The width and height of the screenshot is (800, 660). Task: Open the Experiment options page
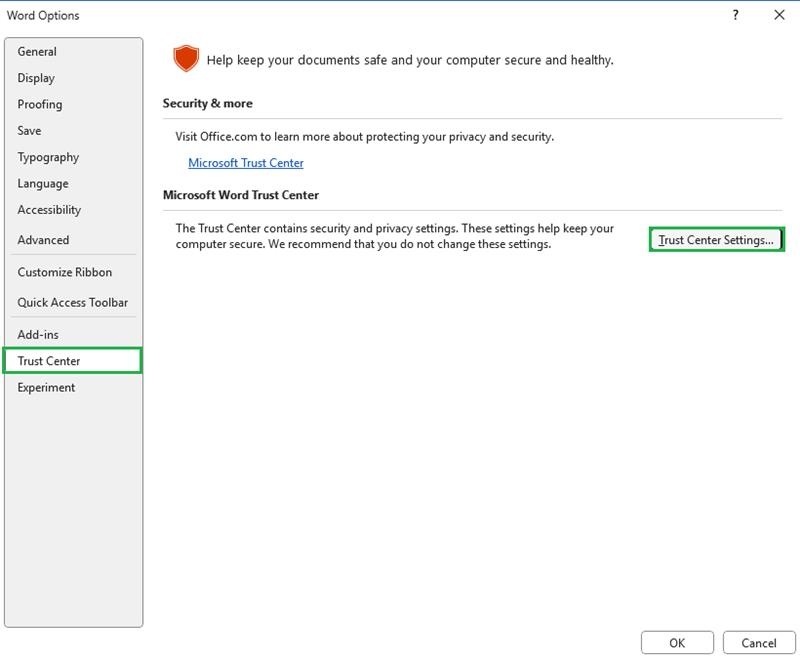46,386
